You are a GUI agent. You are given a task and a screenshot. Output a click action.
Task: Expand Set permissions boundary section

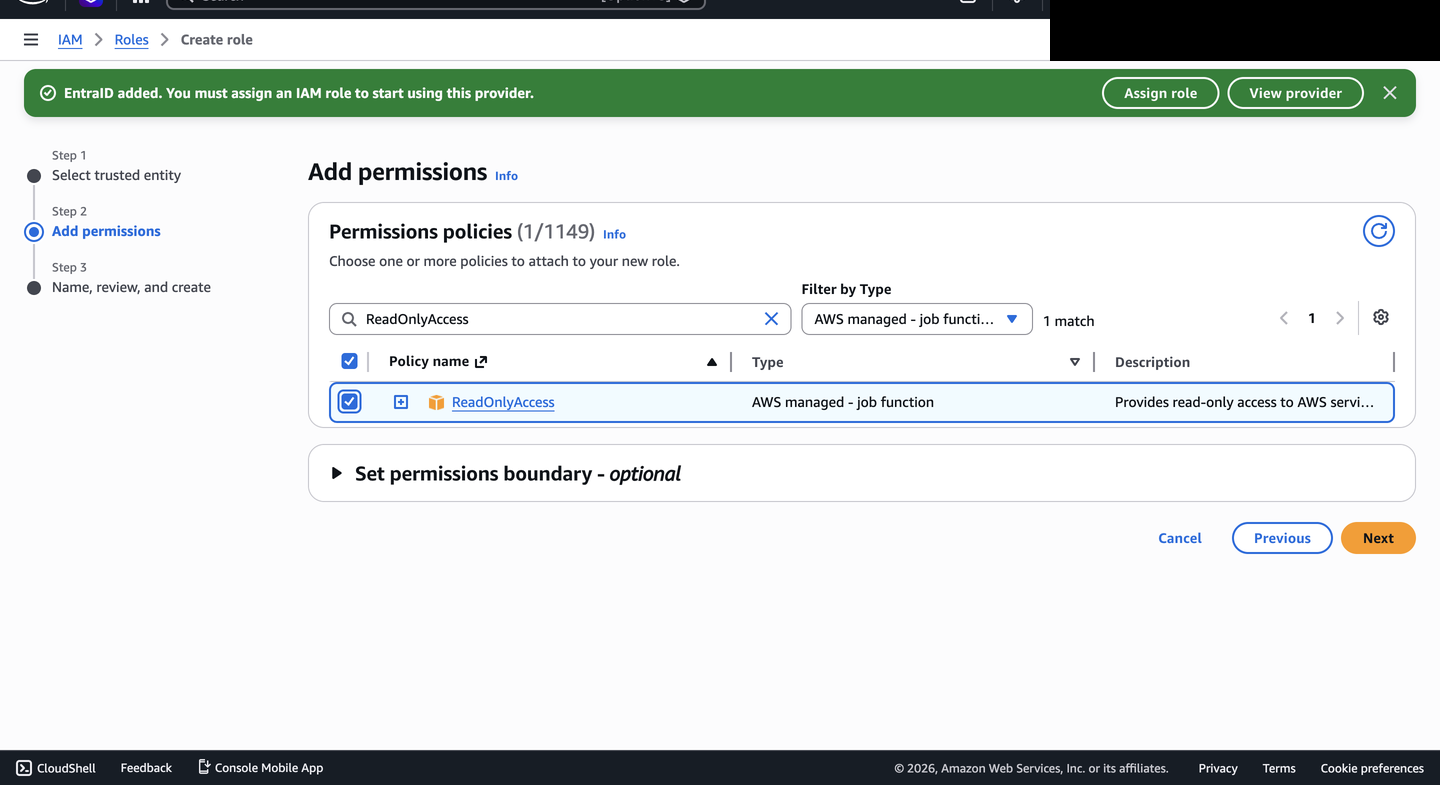pyautogui.click(x=337, y=473)
